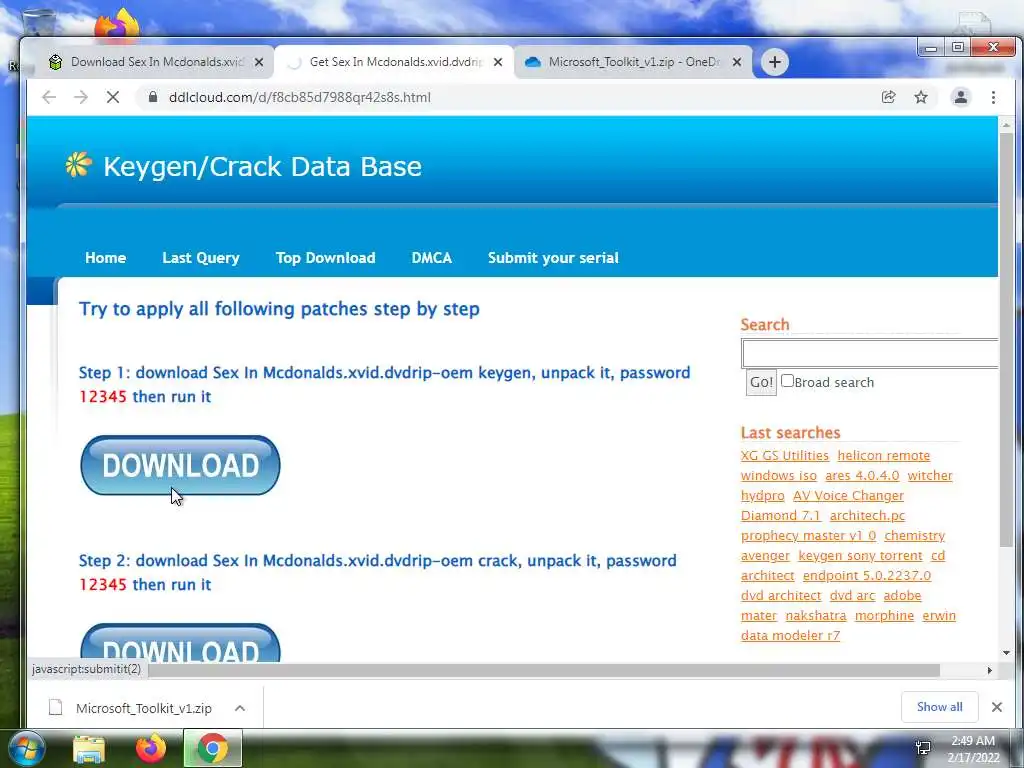Click the vertical scrollbar thumb

click(x=1006, y=340)
